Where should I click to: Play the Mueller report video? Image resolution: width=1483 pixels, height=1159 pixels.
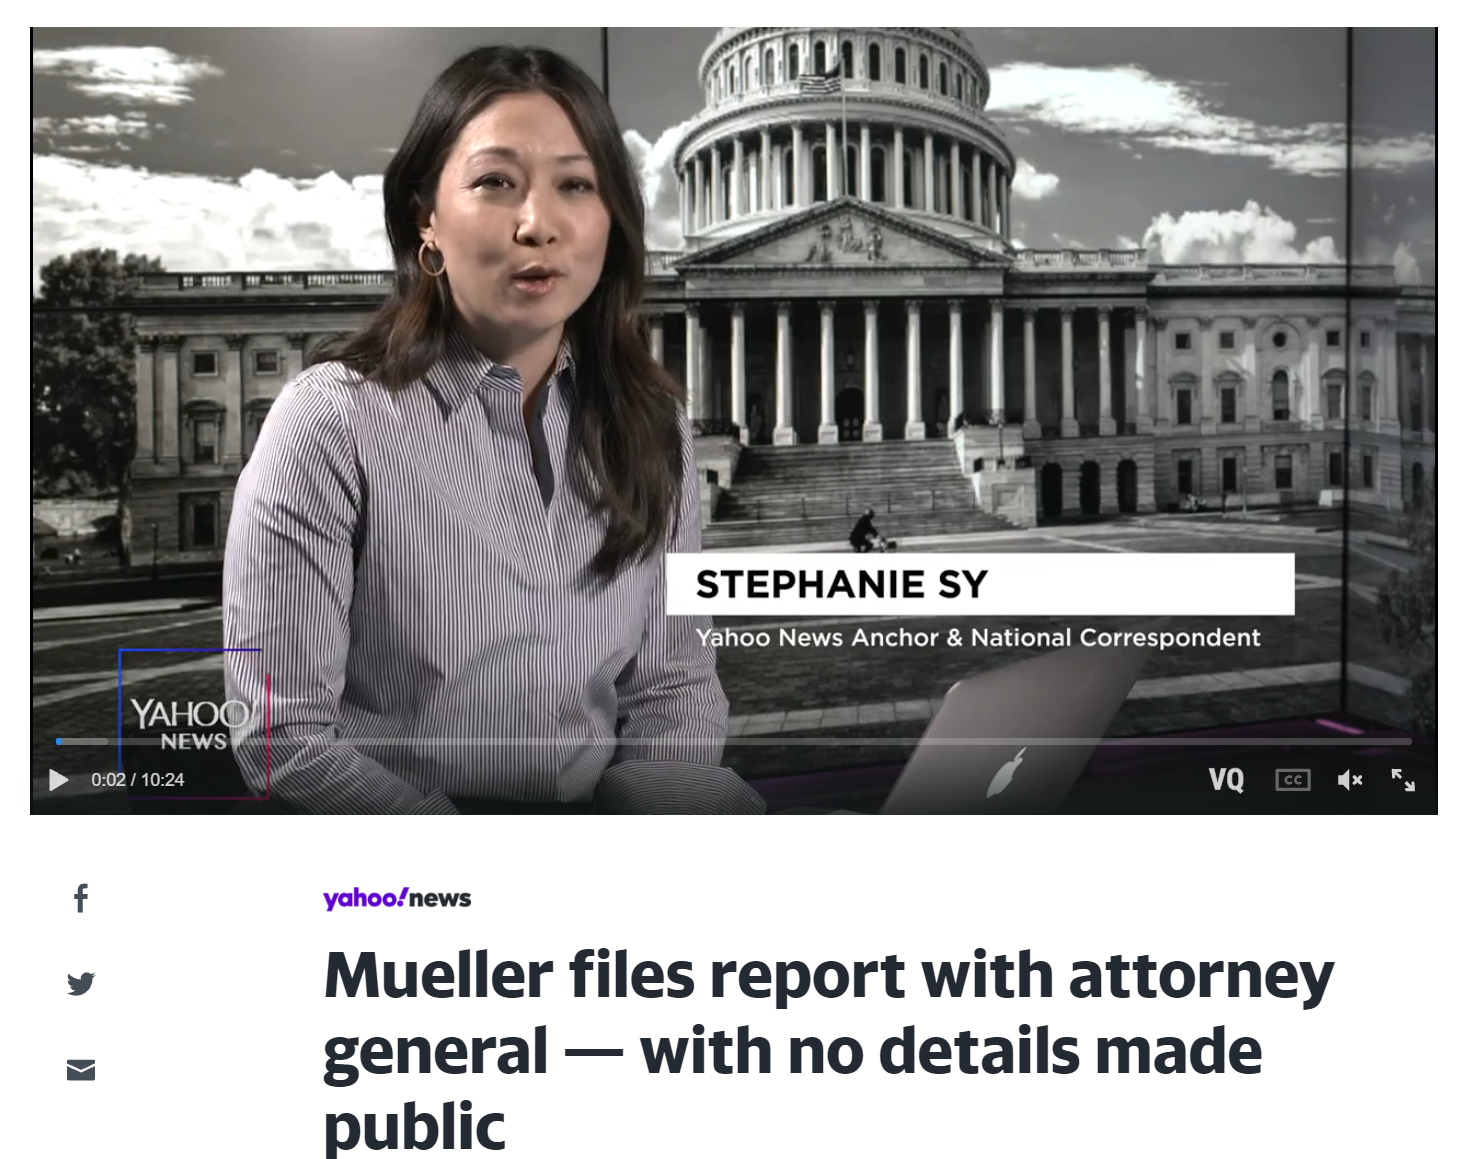point(59,780)
